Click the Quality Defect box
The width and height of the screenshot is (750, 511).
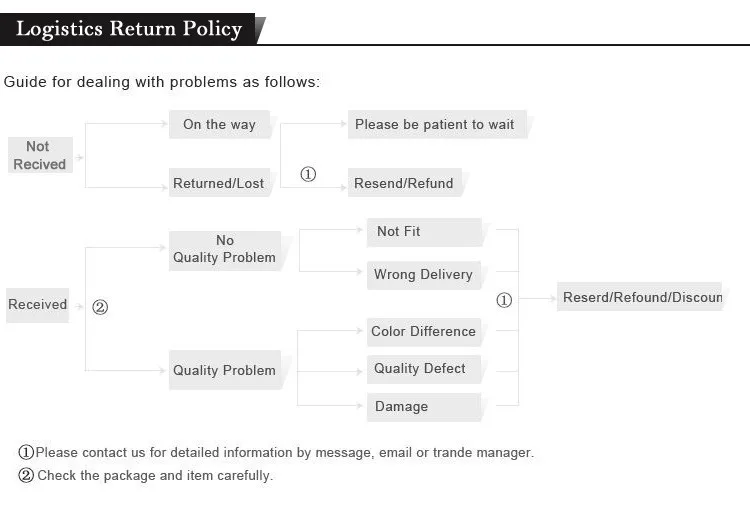[424, 369]
